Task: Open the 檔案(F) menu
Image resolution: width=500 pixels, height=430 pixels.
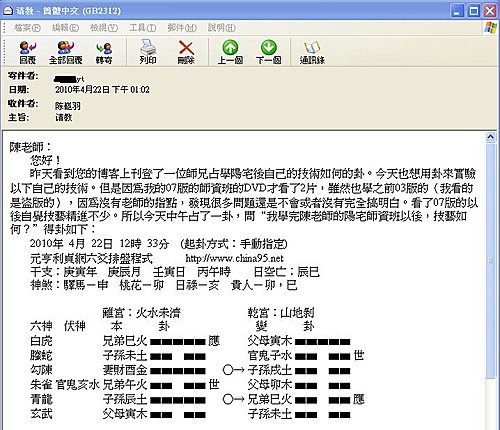Action: point(27,28)
